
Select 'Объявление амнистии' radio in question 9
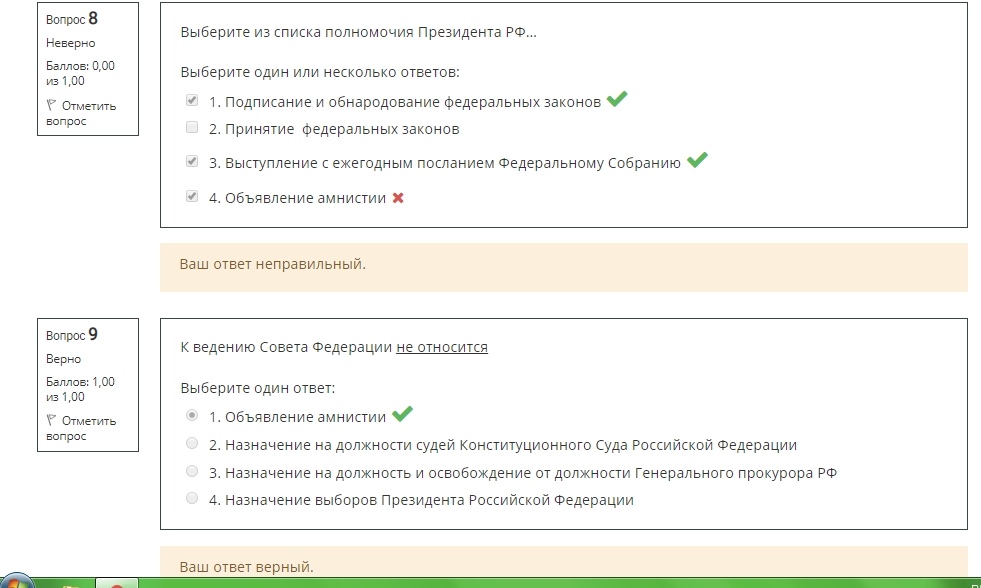[x=192, y=415]
